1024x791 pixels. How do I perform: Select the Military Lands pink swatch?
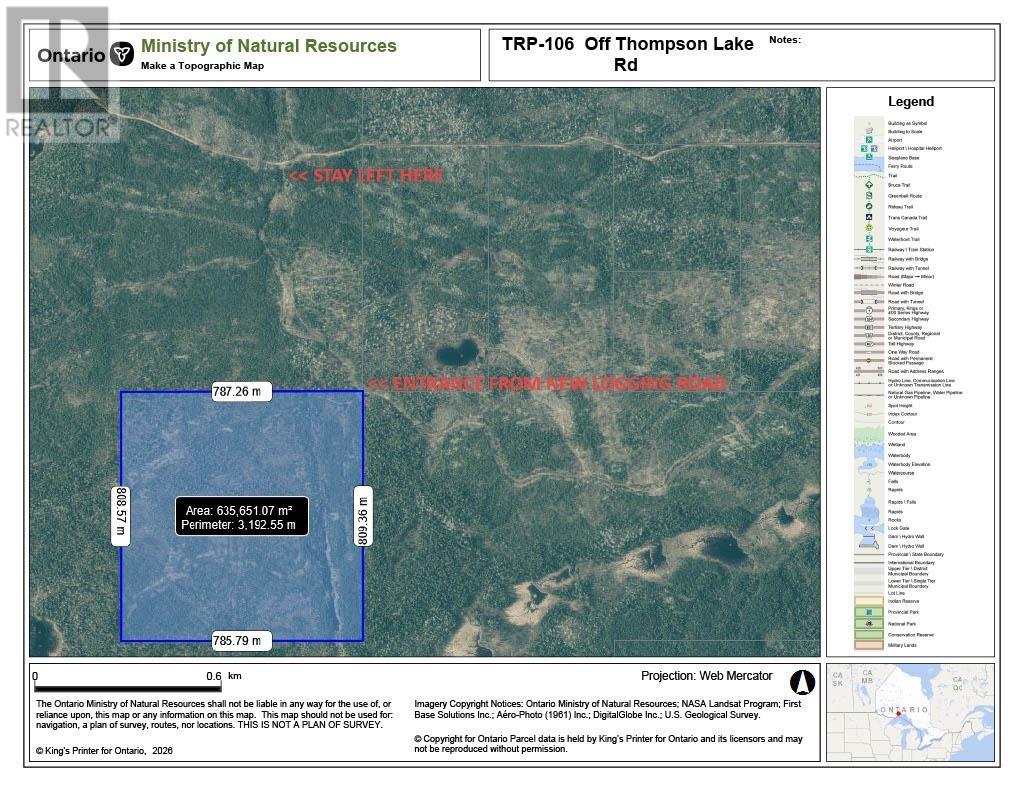tap(869, 645)
